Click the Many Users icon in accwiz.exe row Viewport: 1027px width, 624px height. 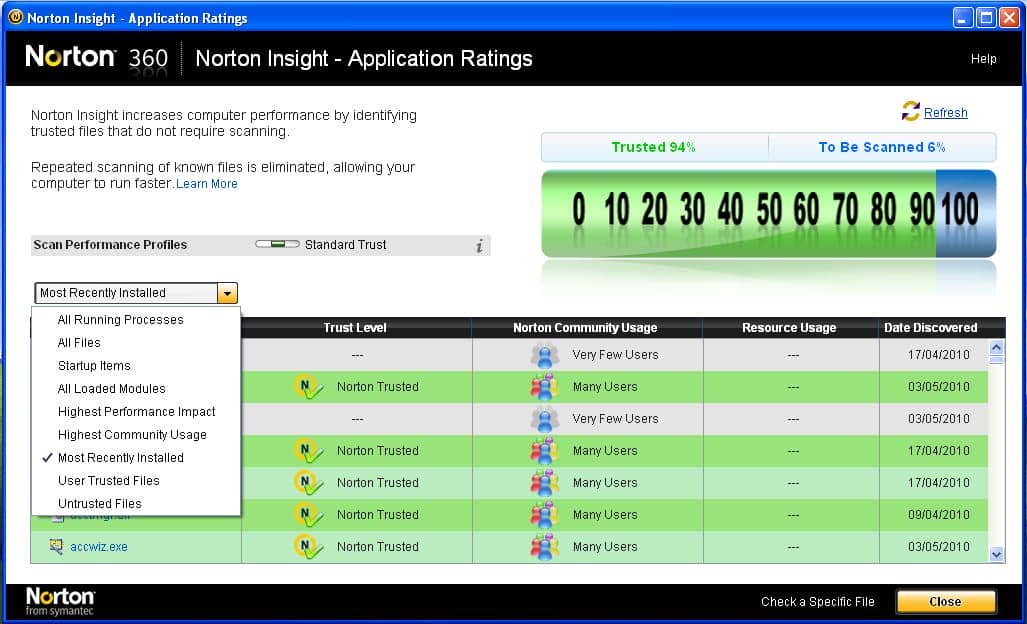[544, 547]
